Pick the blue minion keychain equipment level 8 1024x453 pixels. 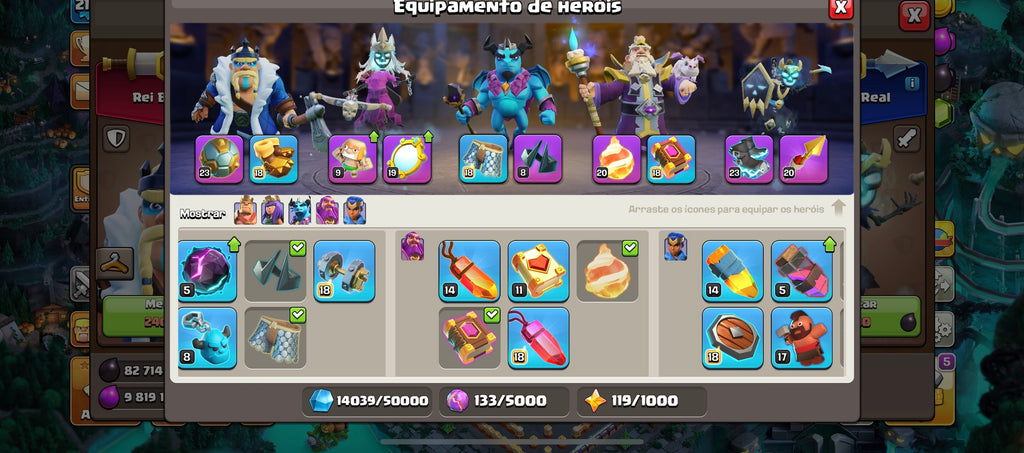(x=207, y=338)
